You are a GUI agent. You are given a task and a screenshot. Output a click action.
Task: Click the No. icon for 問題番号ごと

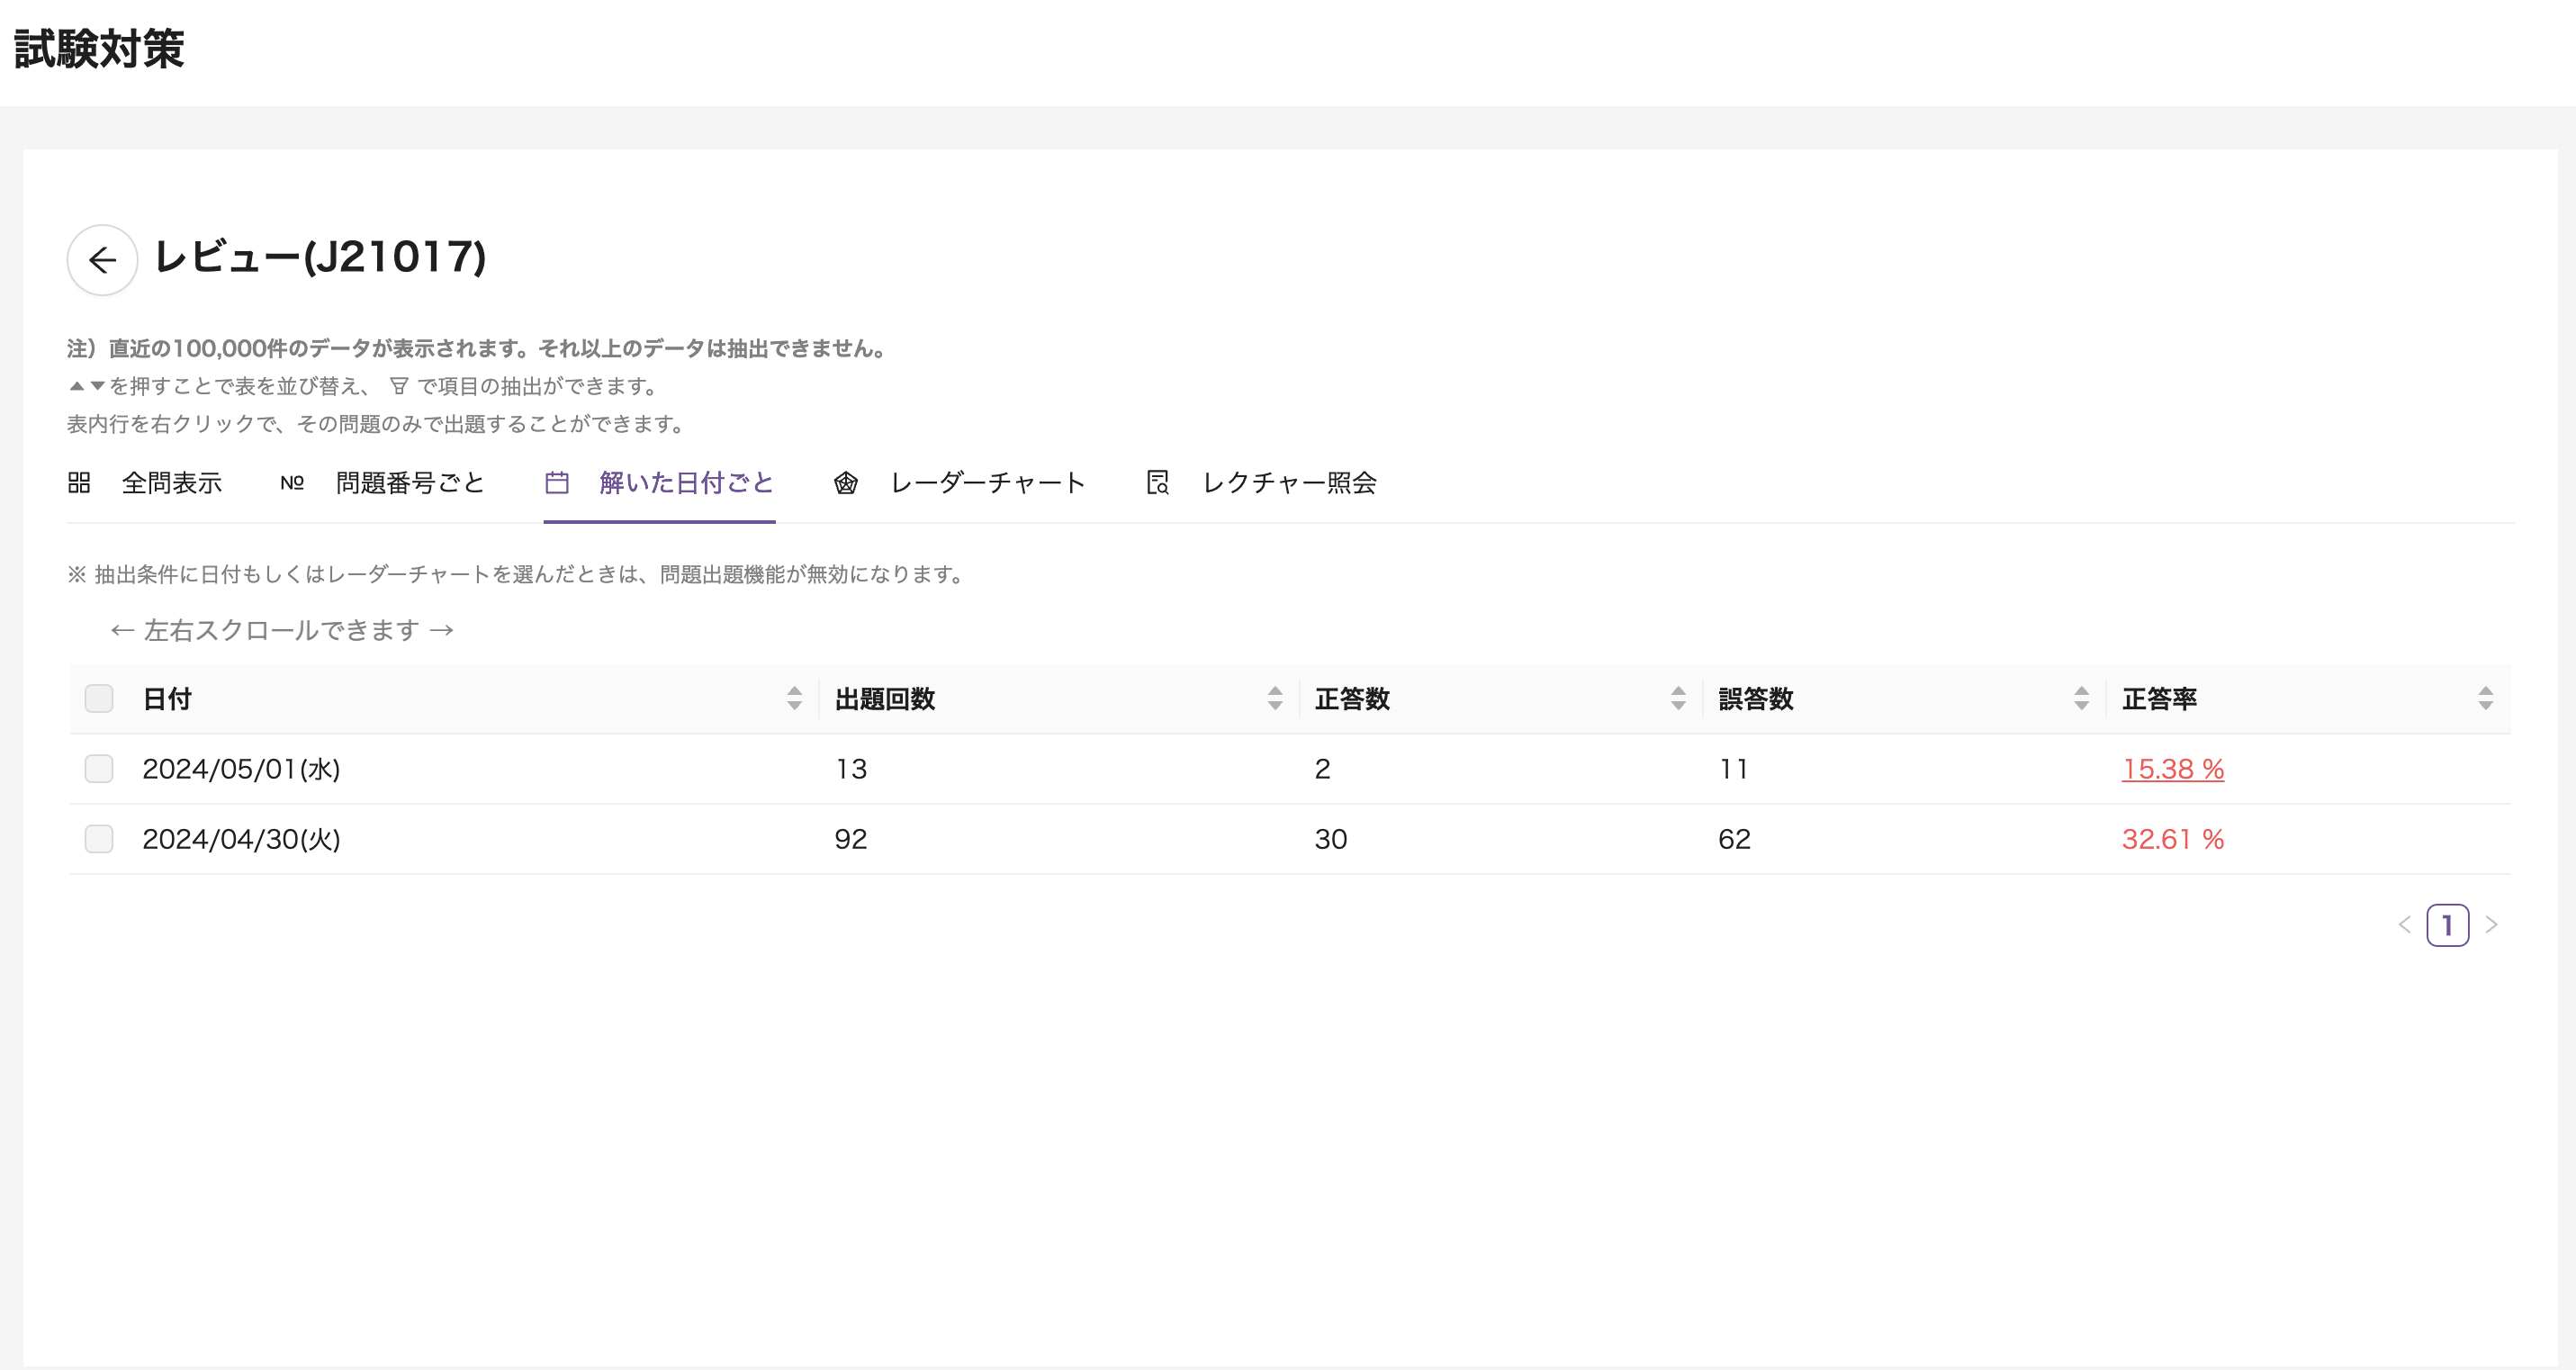click(x=291, y=483)
